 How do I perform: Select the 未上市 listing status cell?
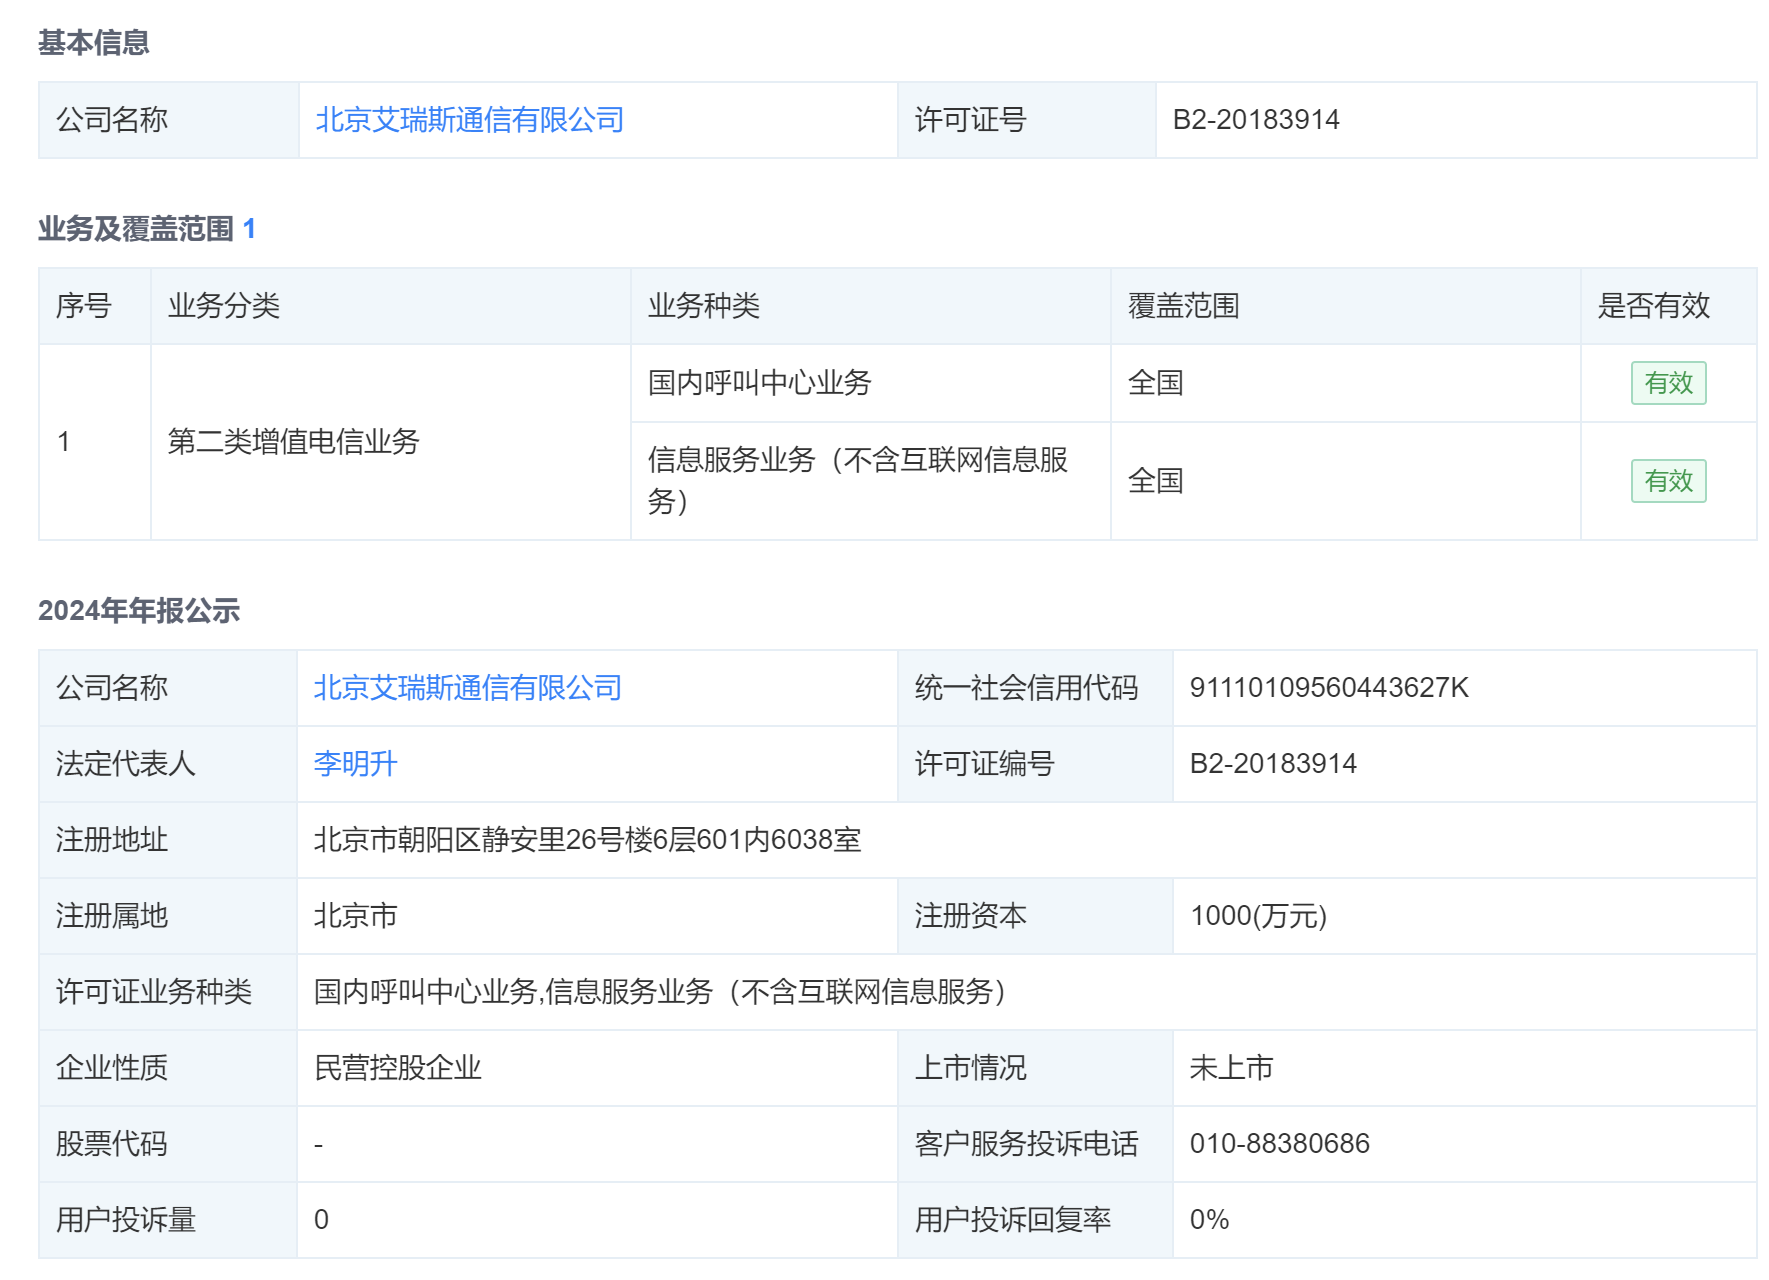point(1229,1068)
